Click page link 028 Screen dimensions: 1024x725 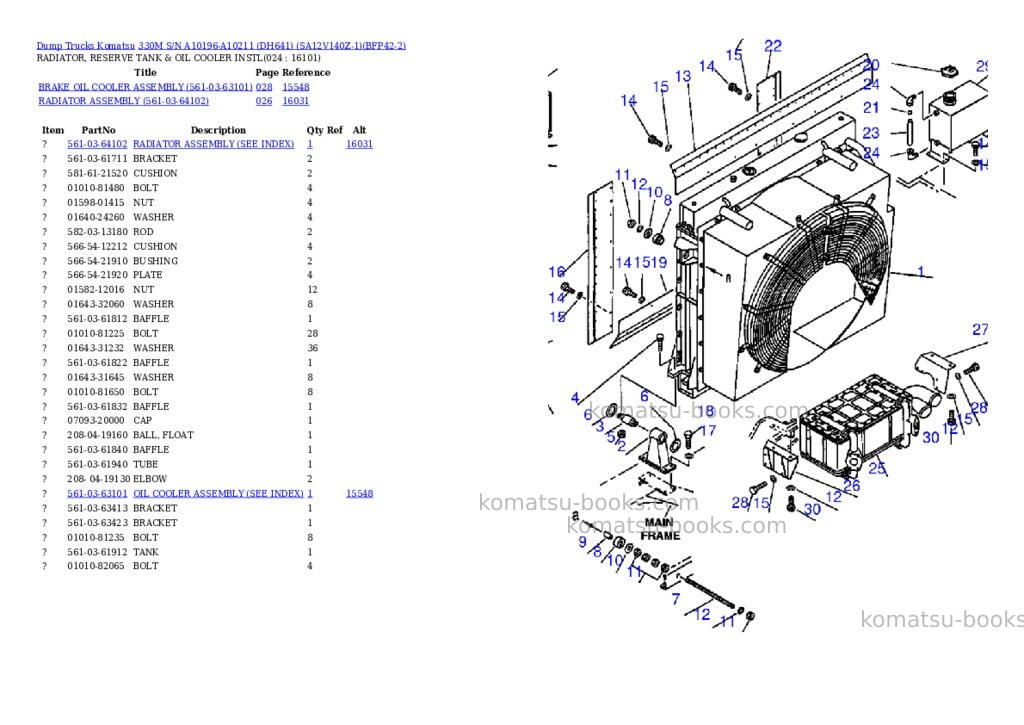point(264,87)
